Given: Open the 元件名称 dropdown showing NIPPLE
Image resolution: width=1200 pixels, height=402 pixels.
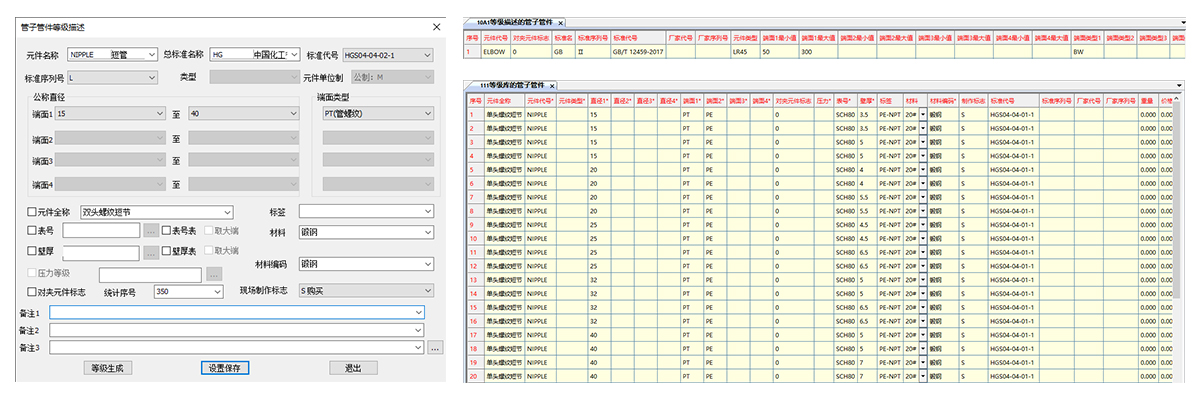Looking at the screenshot, I should point(112,55).
